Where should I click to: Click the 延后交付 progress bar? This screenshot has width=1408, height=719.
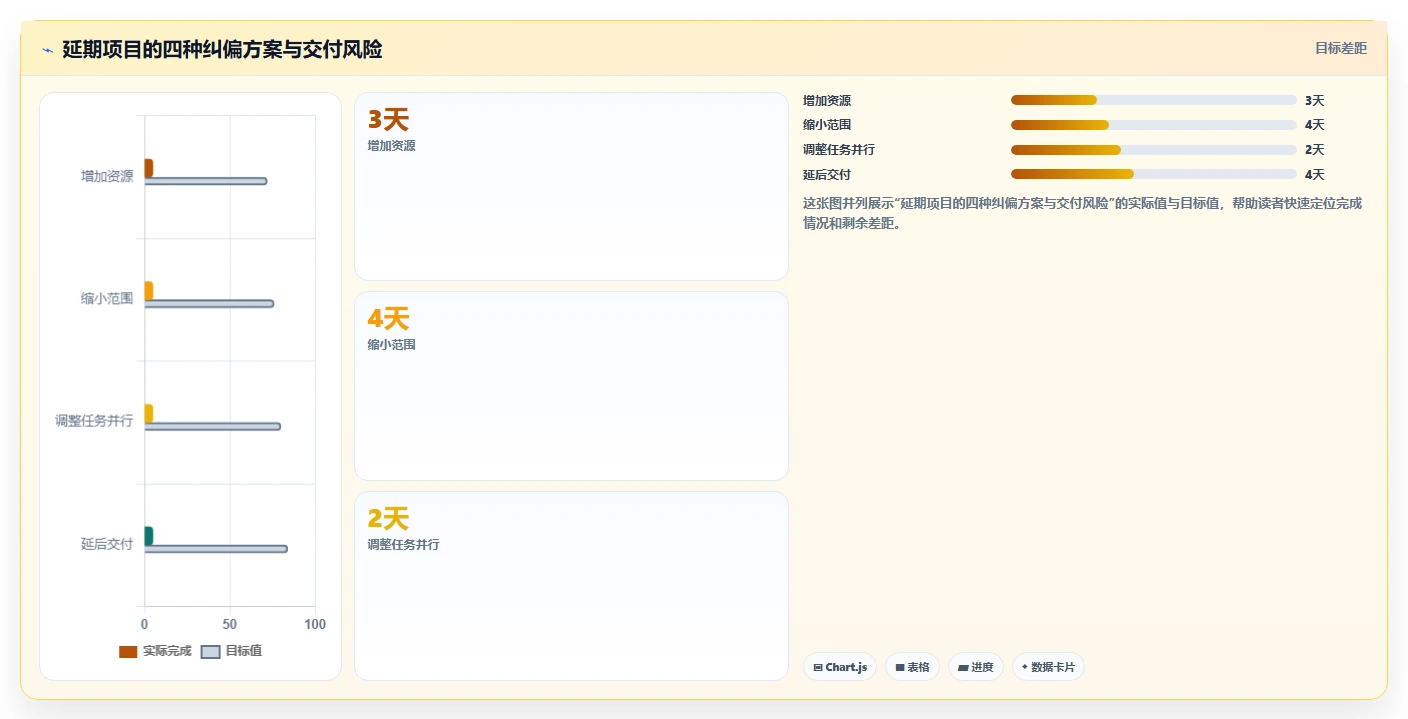coord(1154,174)
